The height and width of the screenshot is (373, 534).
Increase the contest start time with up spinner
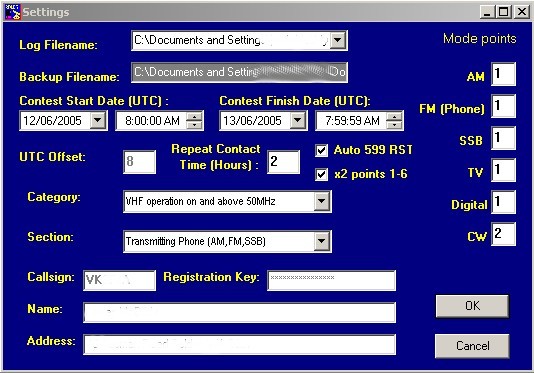click(195, 117)
